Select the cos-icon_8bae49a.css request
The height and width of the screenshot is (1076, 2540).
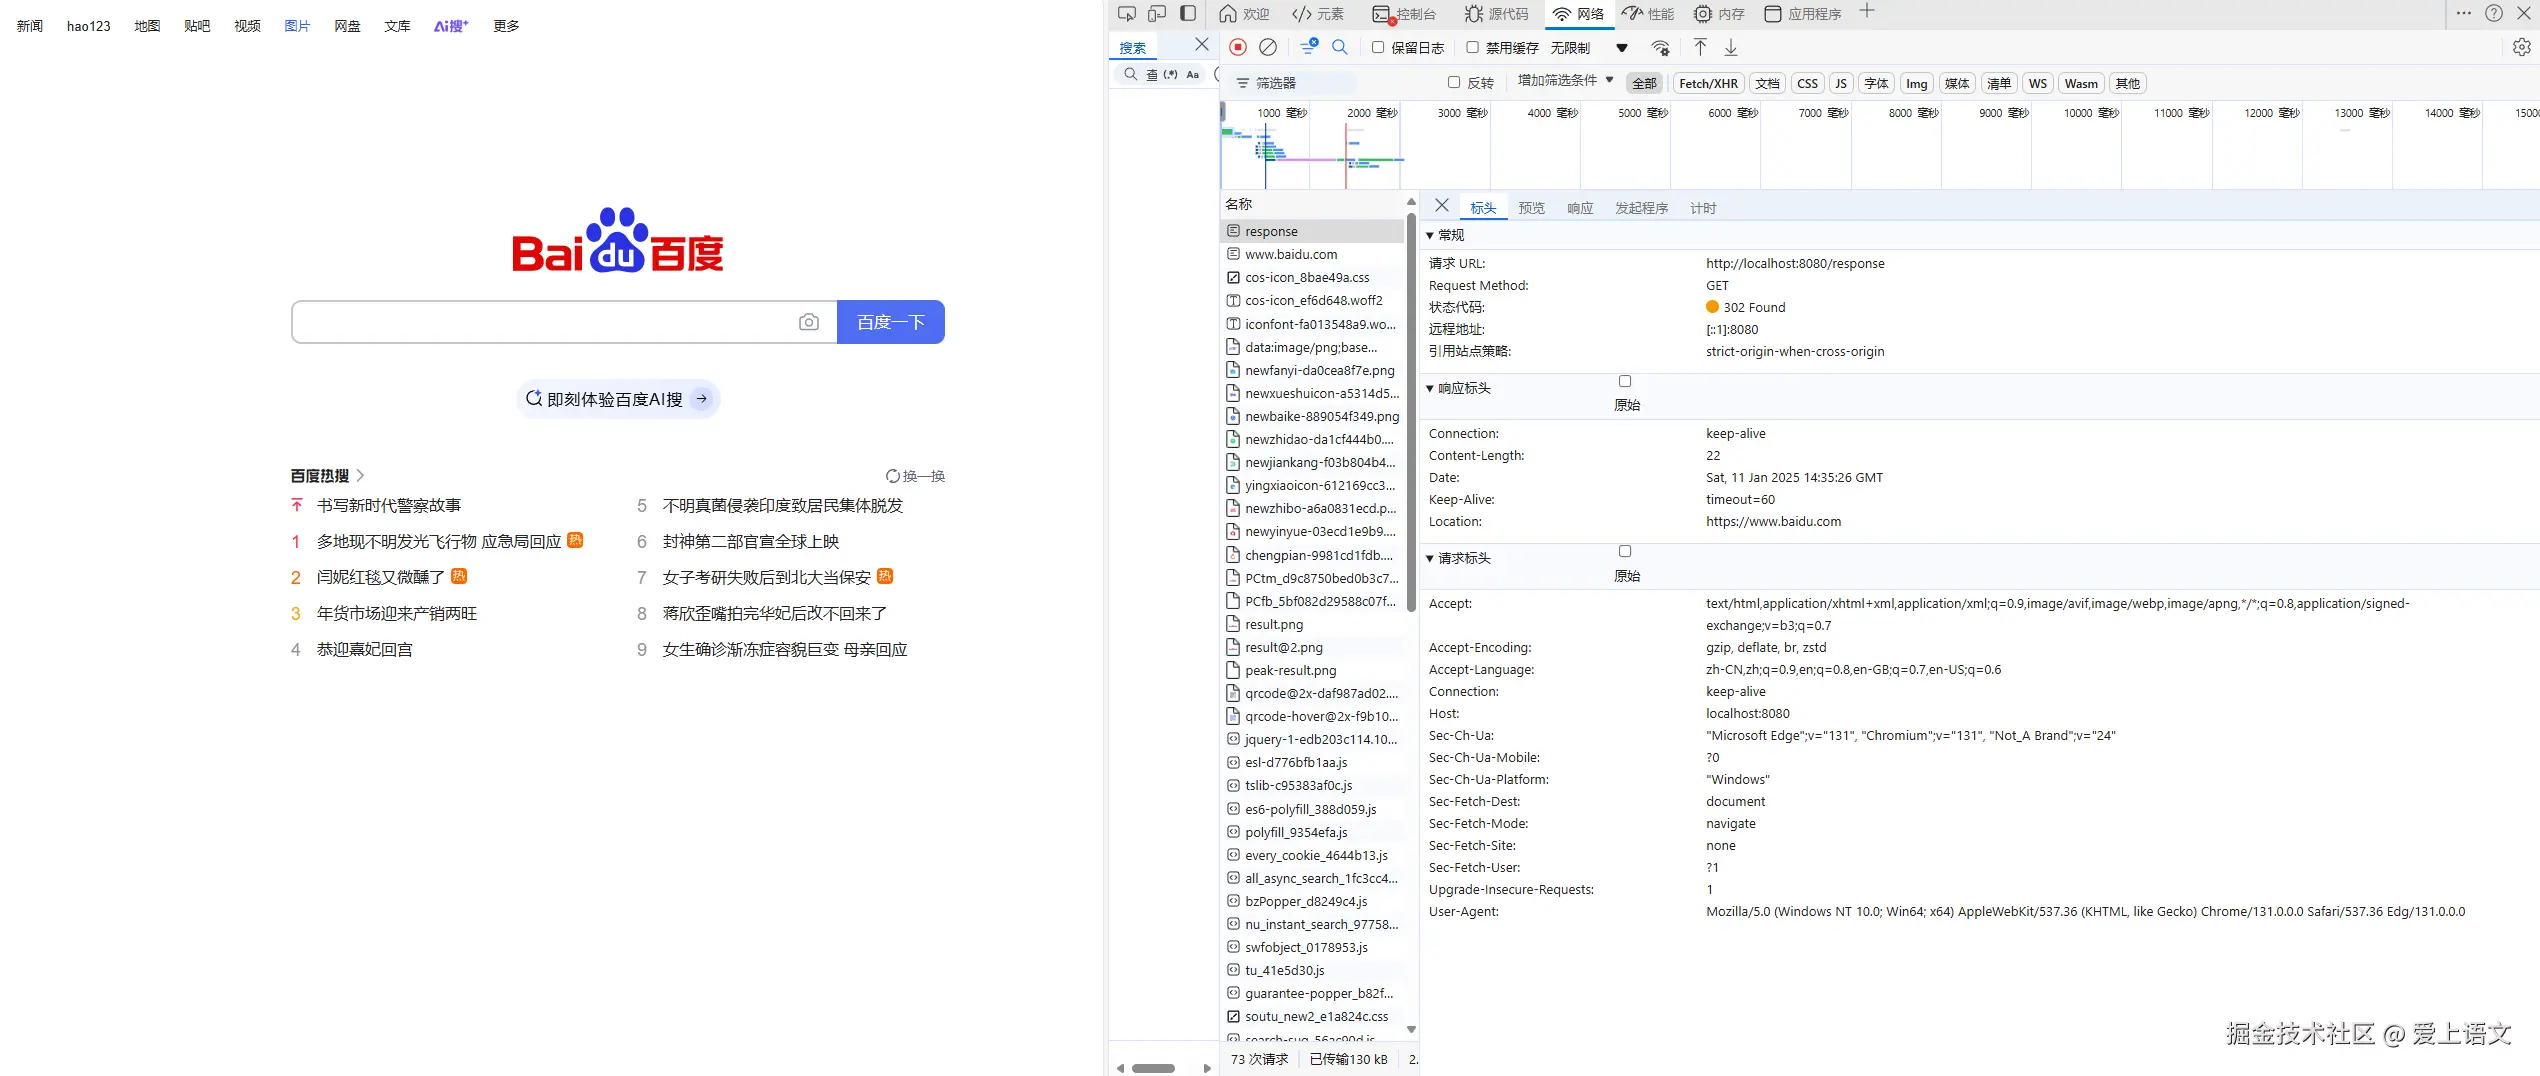[1312, 277]
